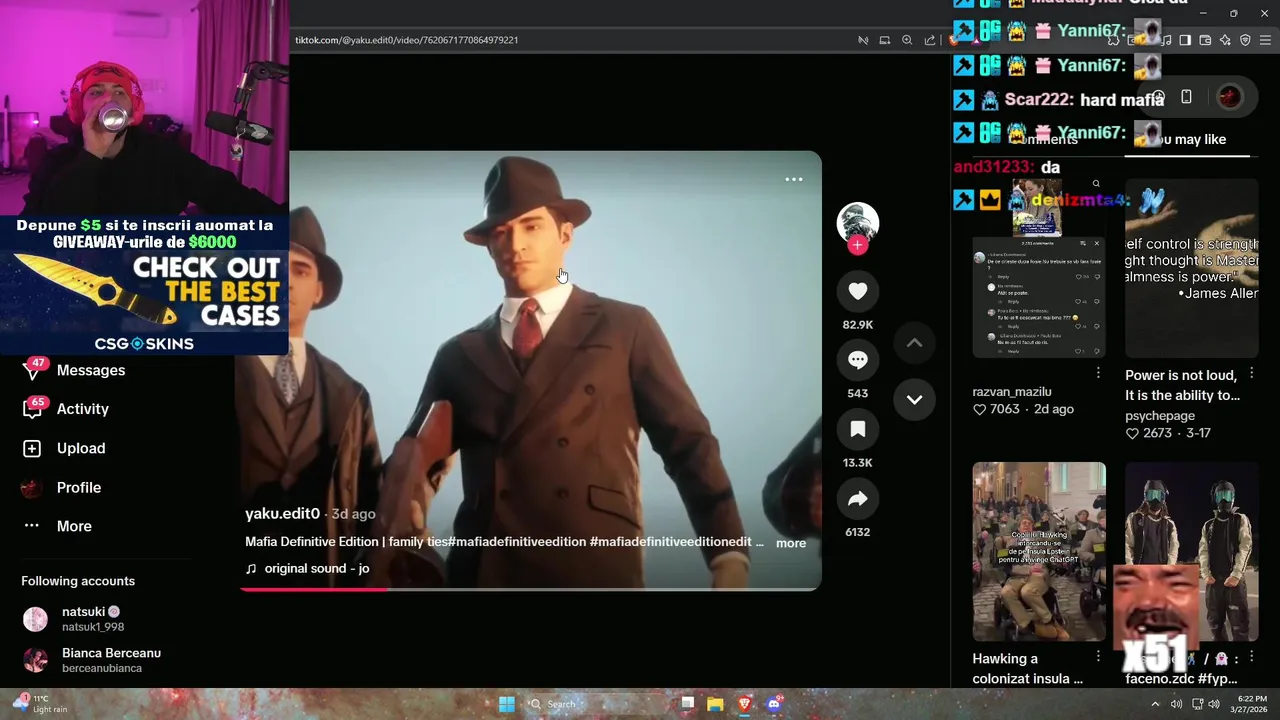
Task: Click the browser share page icon
Action: [x=930, y=40]
